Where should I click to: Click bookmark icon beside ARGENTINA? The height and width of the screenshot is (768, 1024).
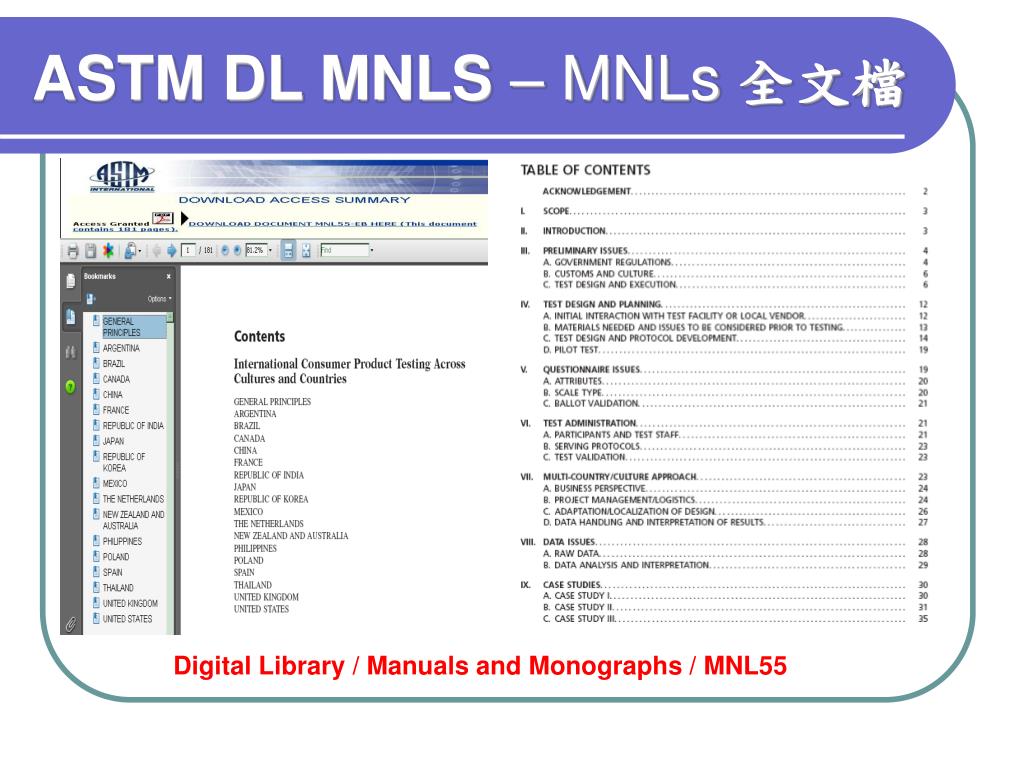[96, 347]
